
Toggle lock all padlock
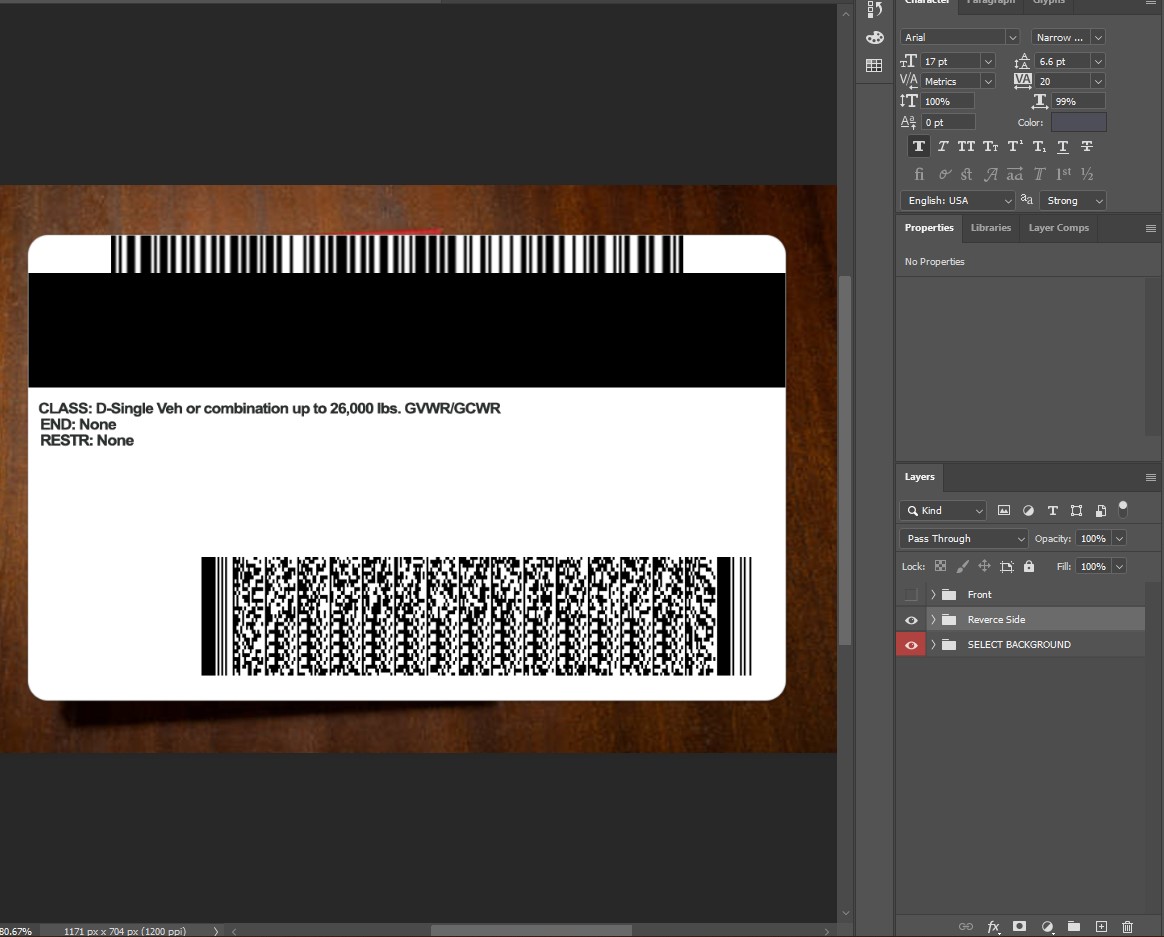coord(1029,566)
